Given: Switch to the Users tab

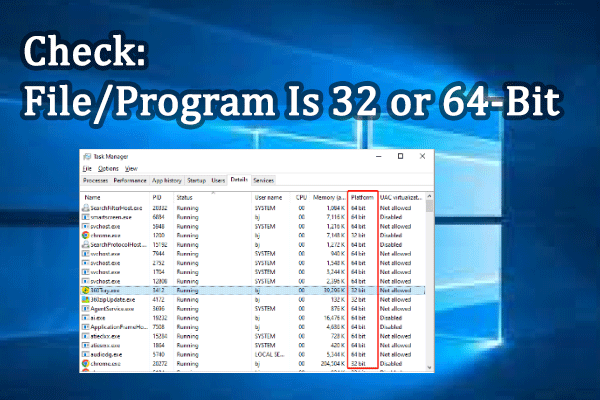Looking at the screenshot, I should click(218, 180).
